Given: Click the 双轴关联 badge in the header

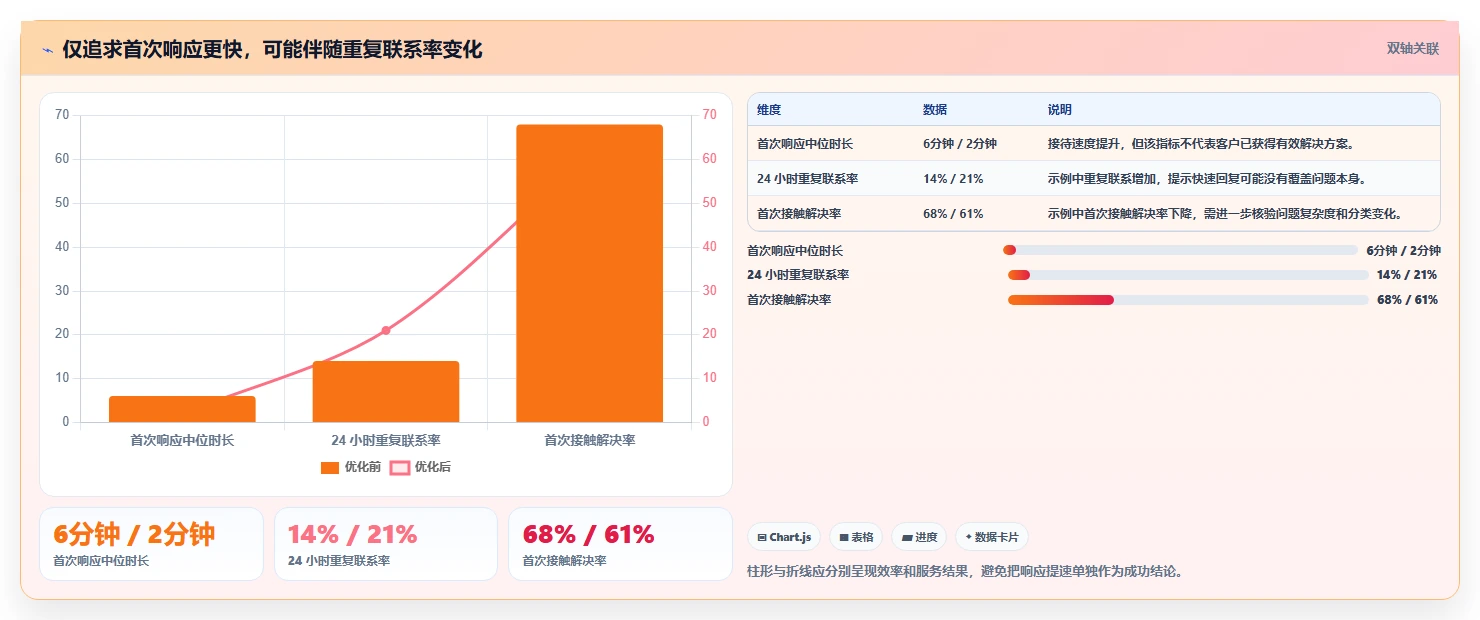Looking at the screenshot, I should point(1413,49).
